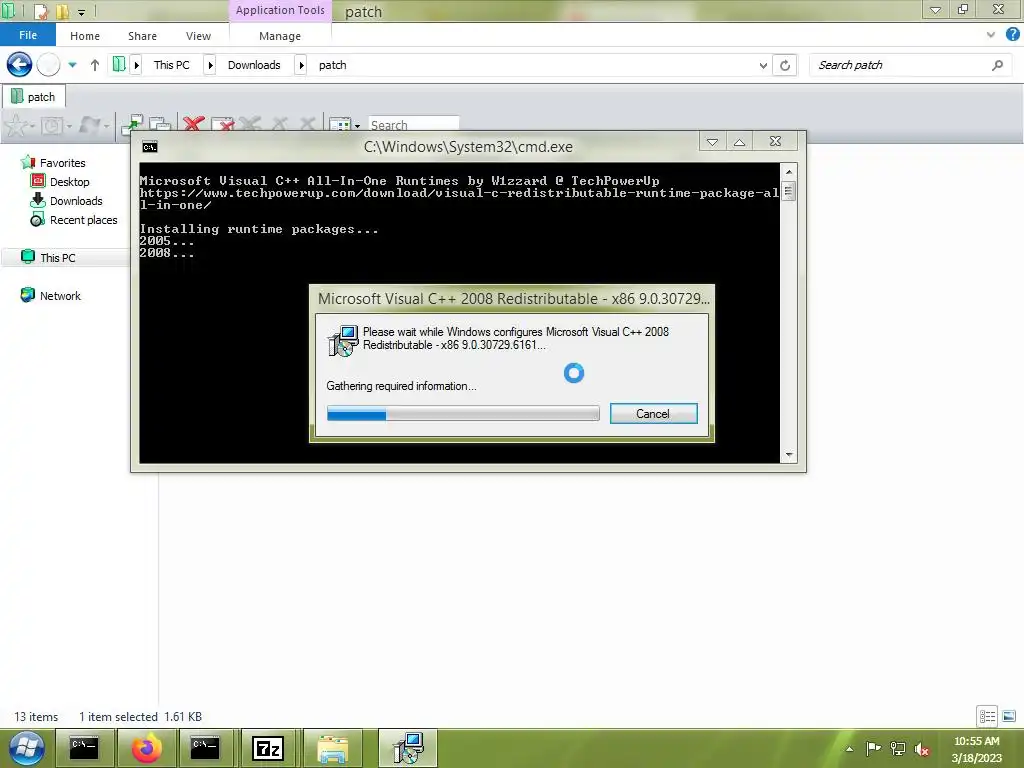Show hidden system tray icons
The height and width of the screenshot is (768, 1024).
[849, 749]
